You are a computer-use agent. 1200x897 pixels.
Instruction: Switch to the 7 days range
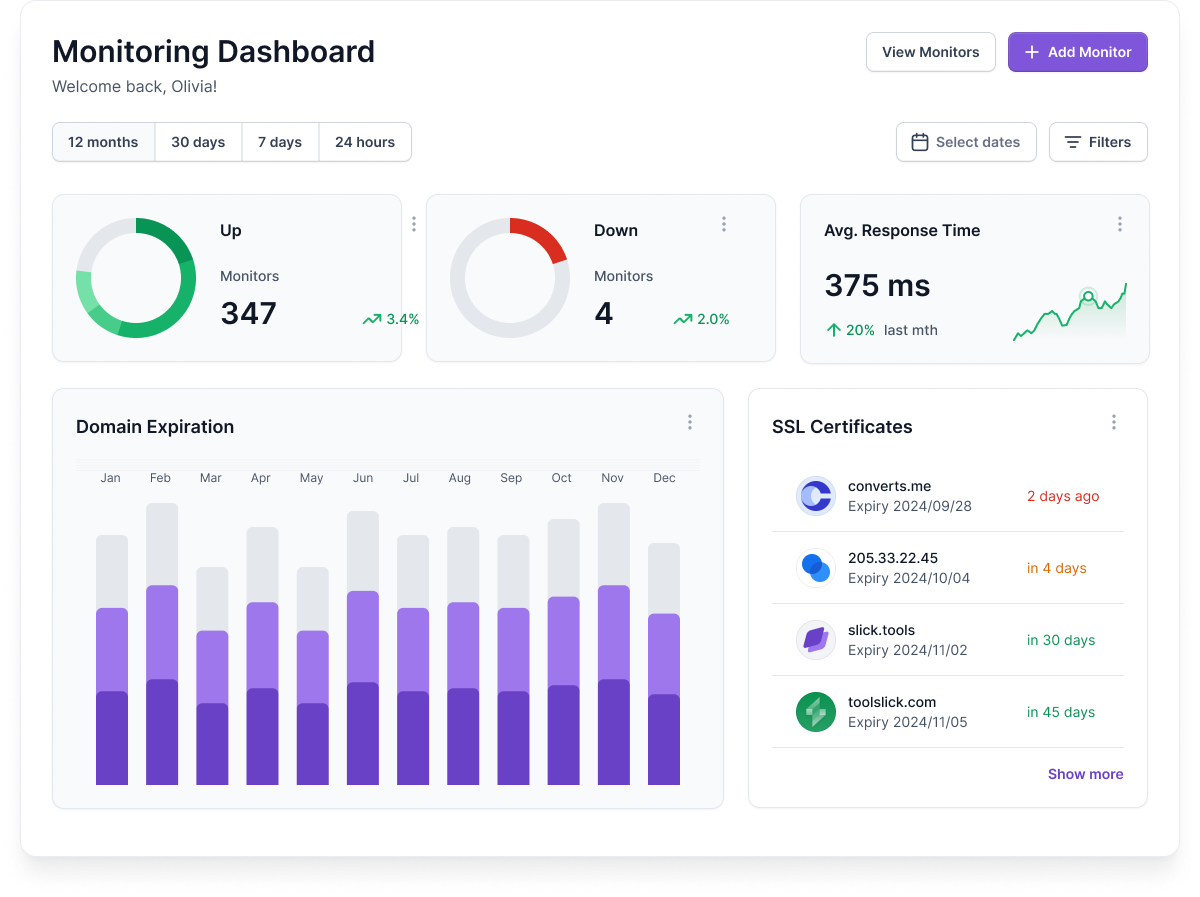pos(280,142)
